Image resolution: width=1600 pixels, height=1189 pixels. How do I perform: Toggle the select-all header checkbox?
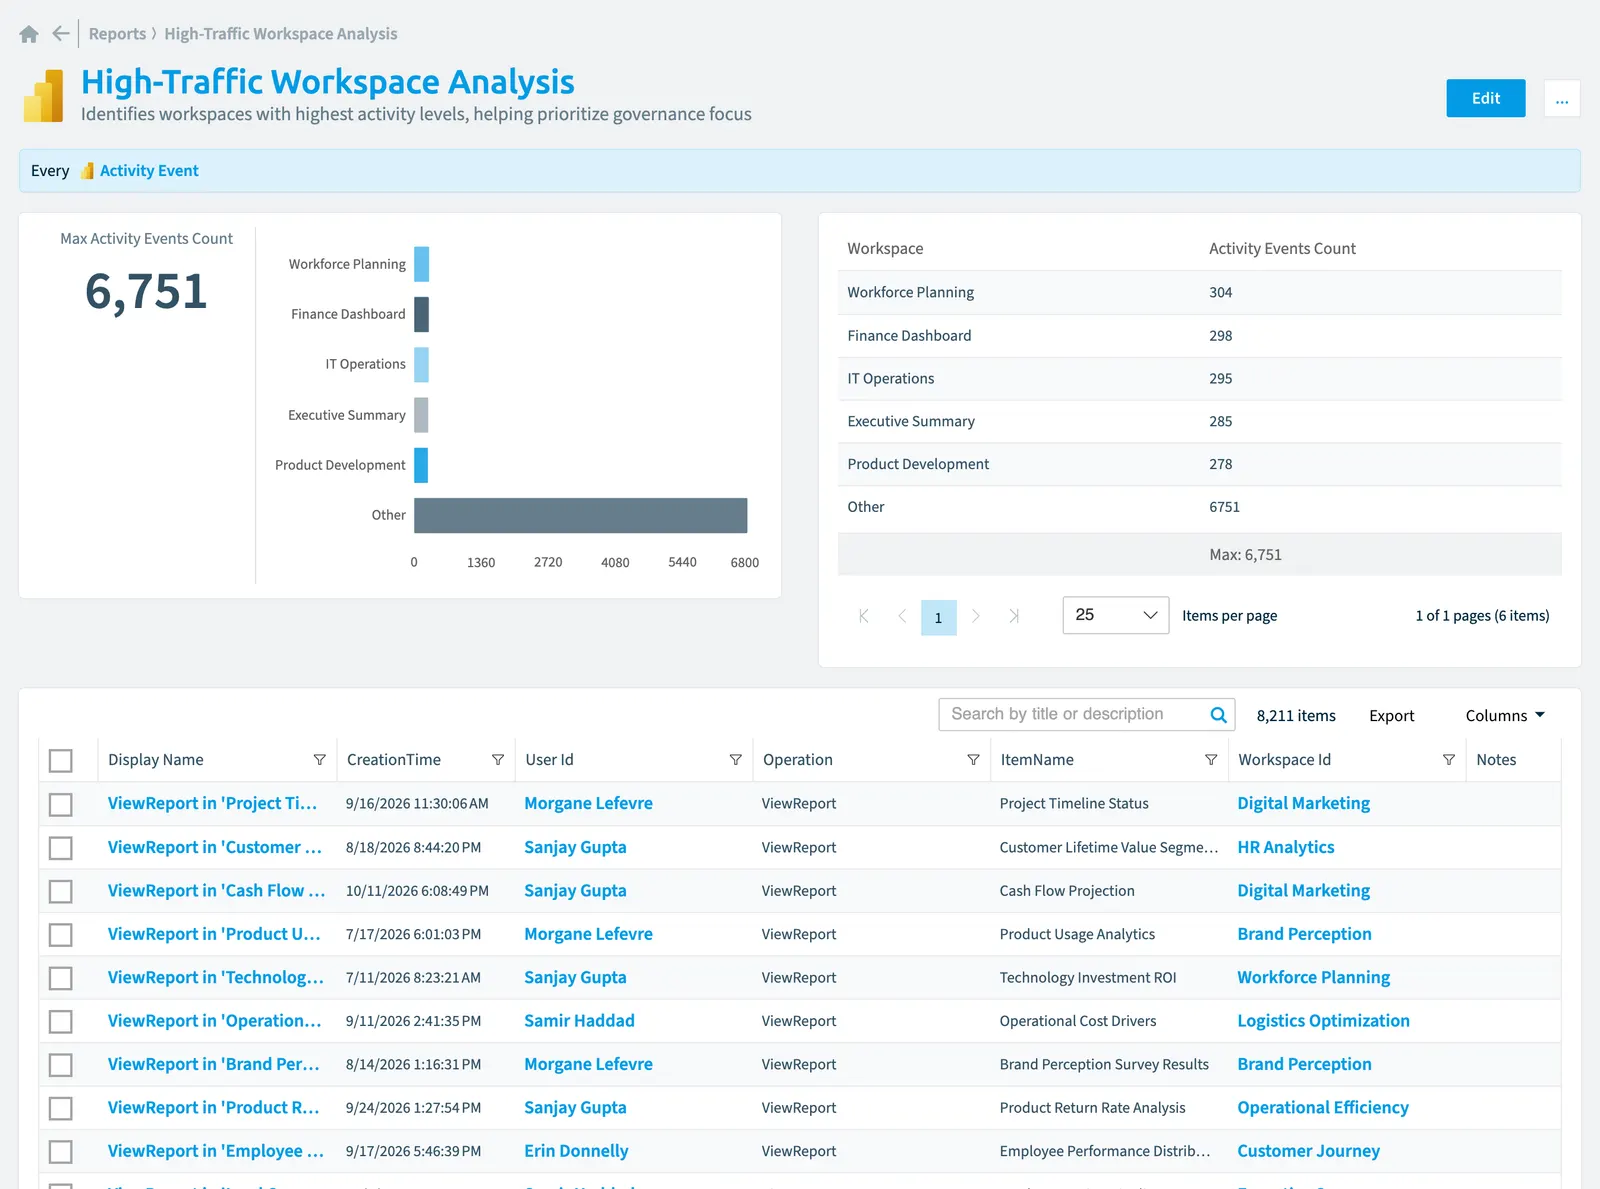[x=61, y=761]
